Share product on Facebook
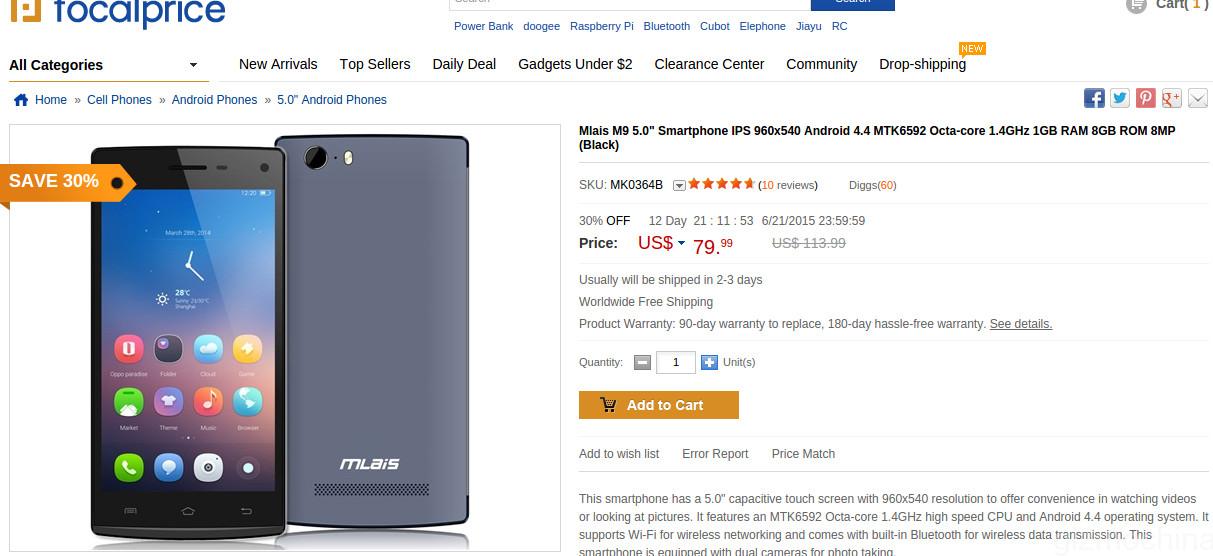The width and height of the screenshot is (1213, 556). 1094,98
